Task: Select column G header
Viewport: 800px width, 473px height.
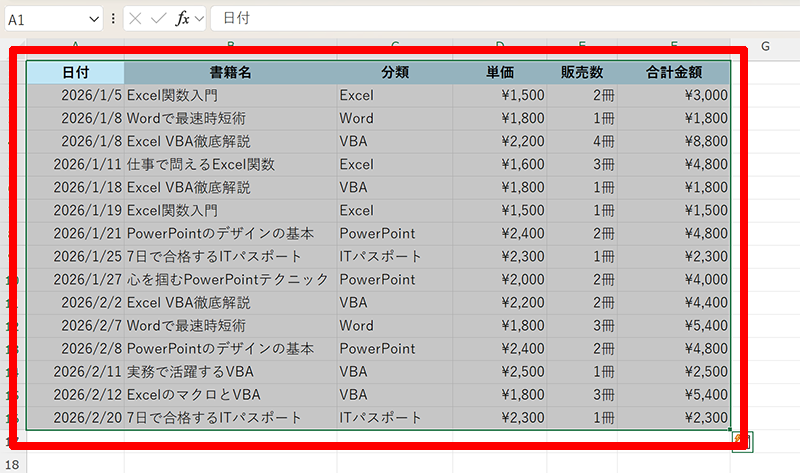Action: [x=765, y=46]
